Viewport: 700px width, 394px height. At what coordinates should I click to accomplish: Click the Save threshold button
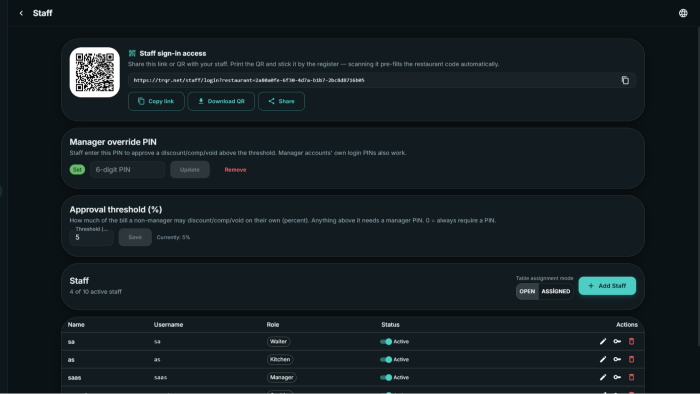(x=135, y=237)
